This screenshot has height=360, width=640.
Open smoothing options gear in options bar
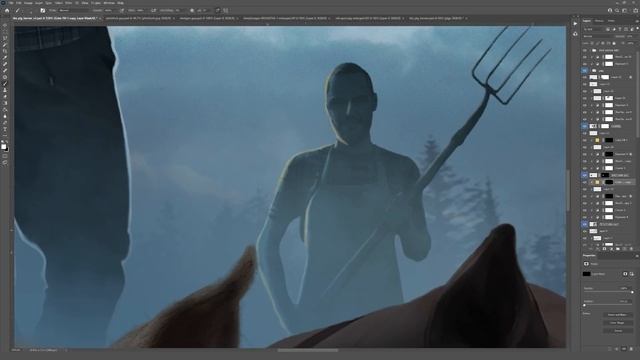pyautogui.click(x=192, y=10)
